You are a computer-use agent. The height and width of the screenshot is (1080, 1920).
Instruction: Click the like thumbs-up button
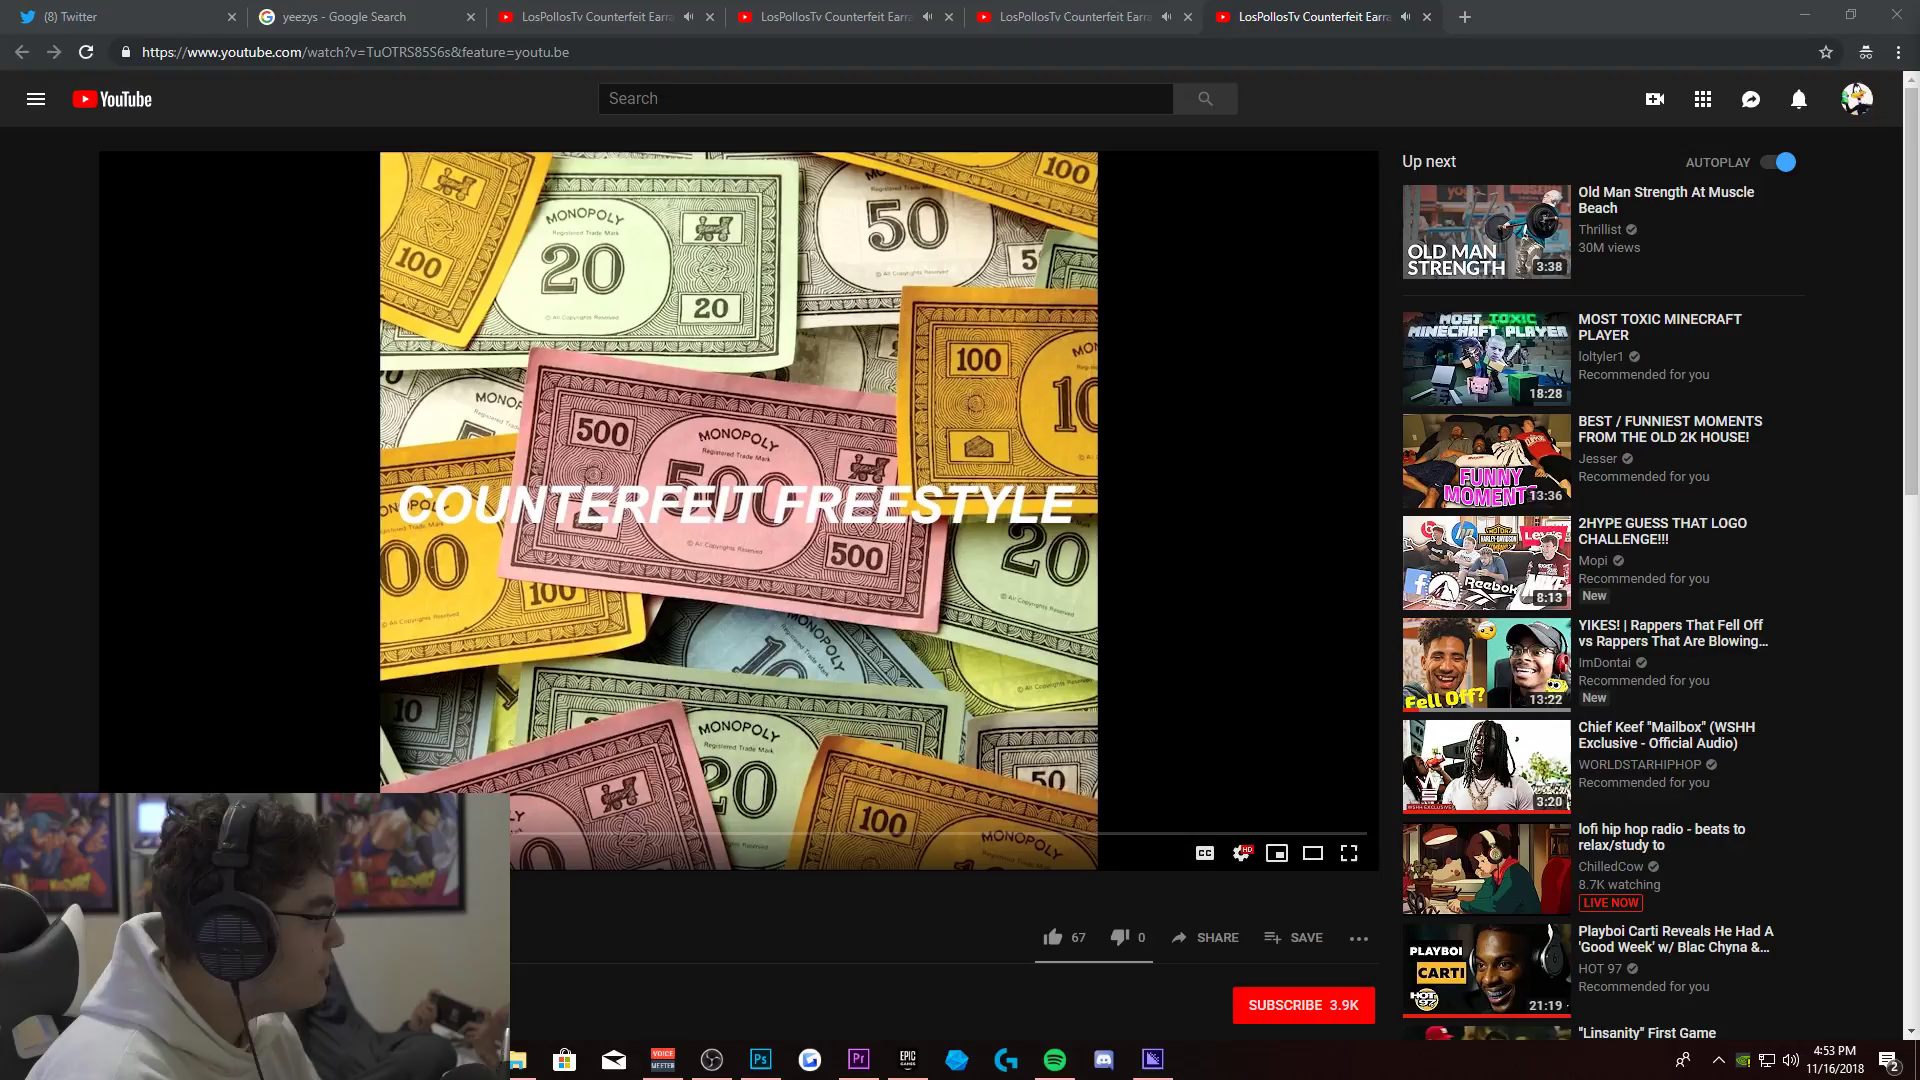tap(1053, 937)
